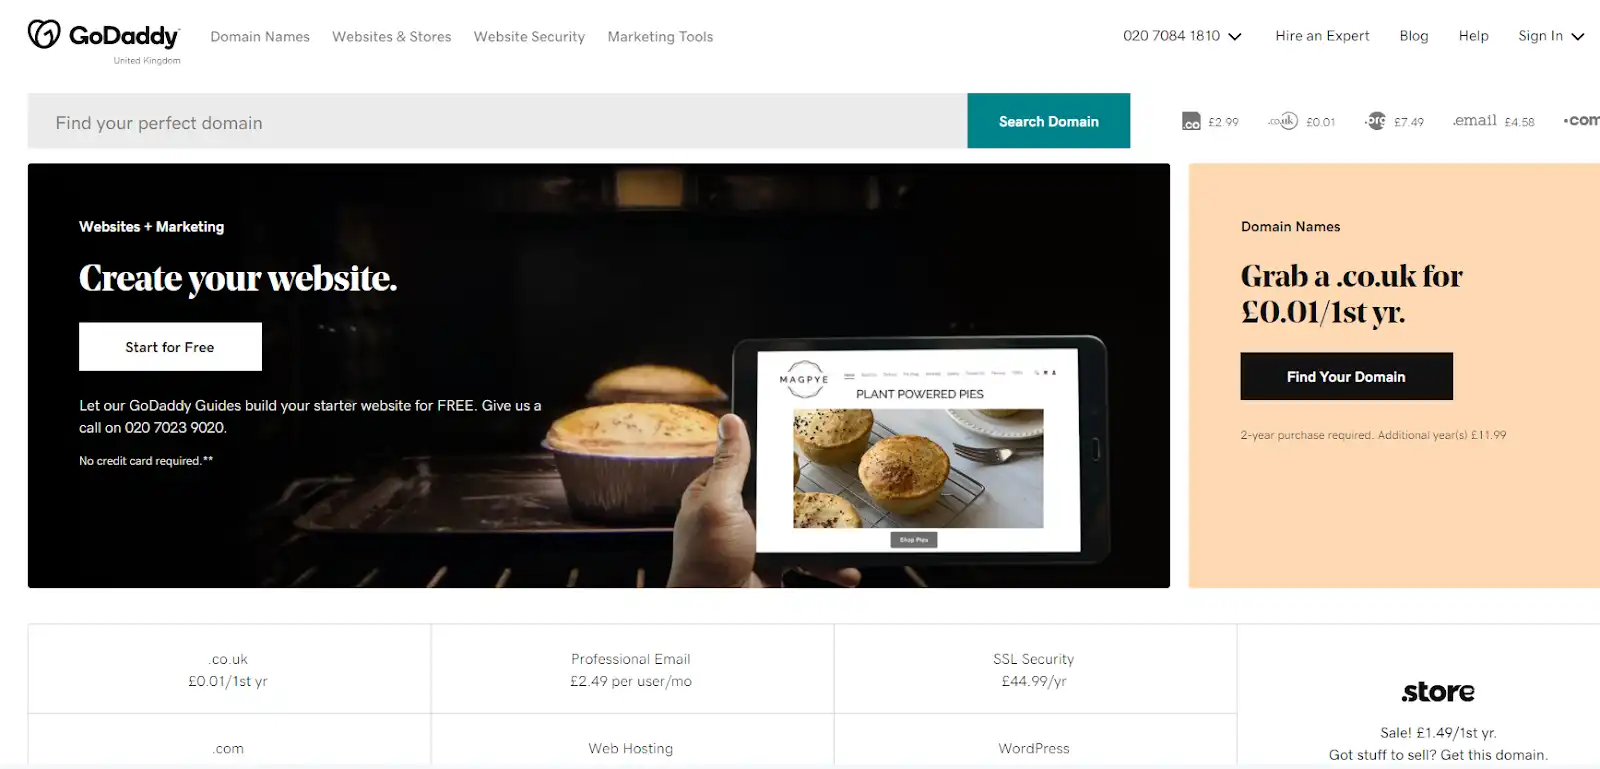Viewport: 1600px width, 769px height.
Task: Click the GoDaddy logo icon
Action: pyautogui.click(x=44, y=35)
